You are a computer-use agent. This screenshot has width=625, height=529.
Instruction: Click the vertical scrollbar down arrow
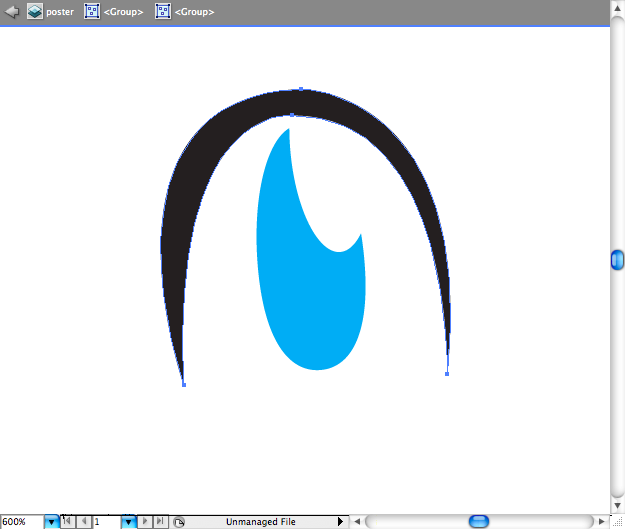pos(617,506)
